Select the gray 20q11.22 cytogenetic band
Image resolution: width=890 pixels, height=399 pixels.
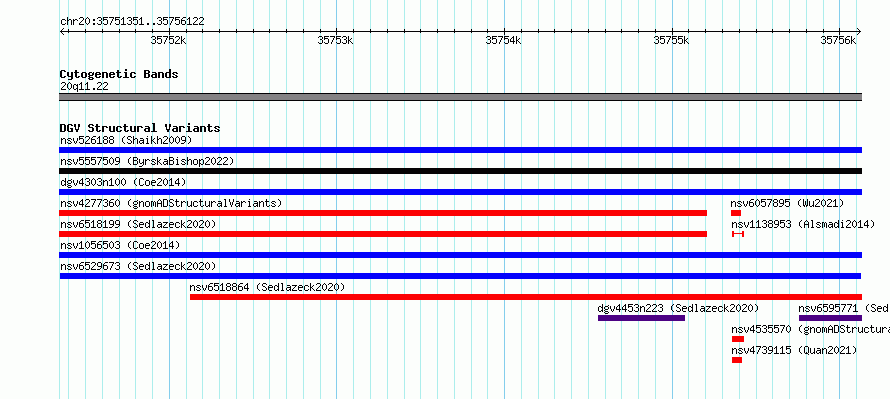460,97
